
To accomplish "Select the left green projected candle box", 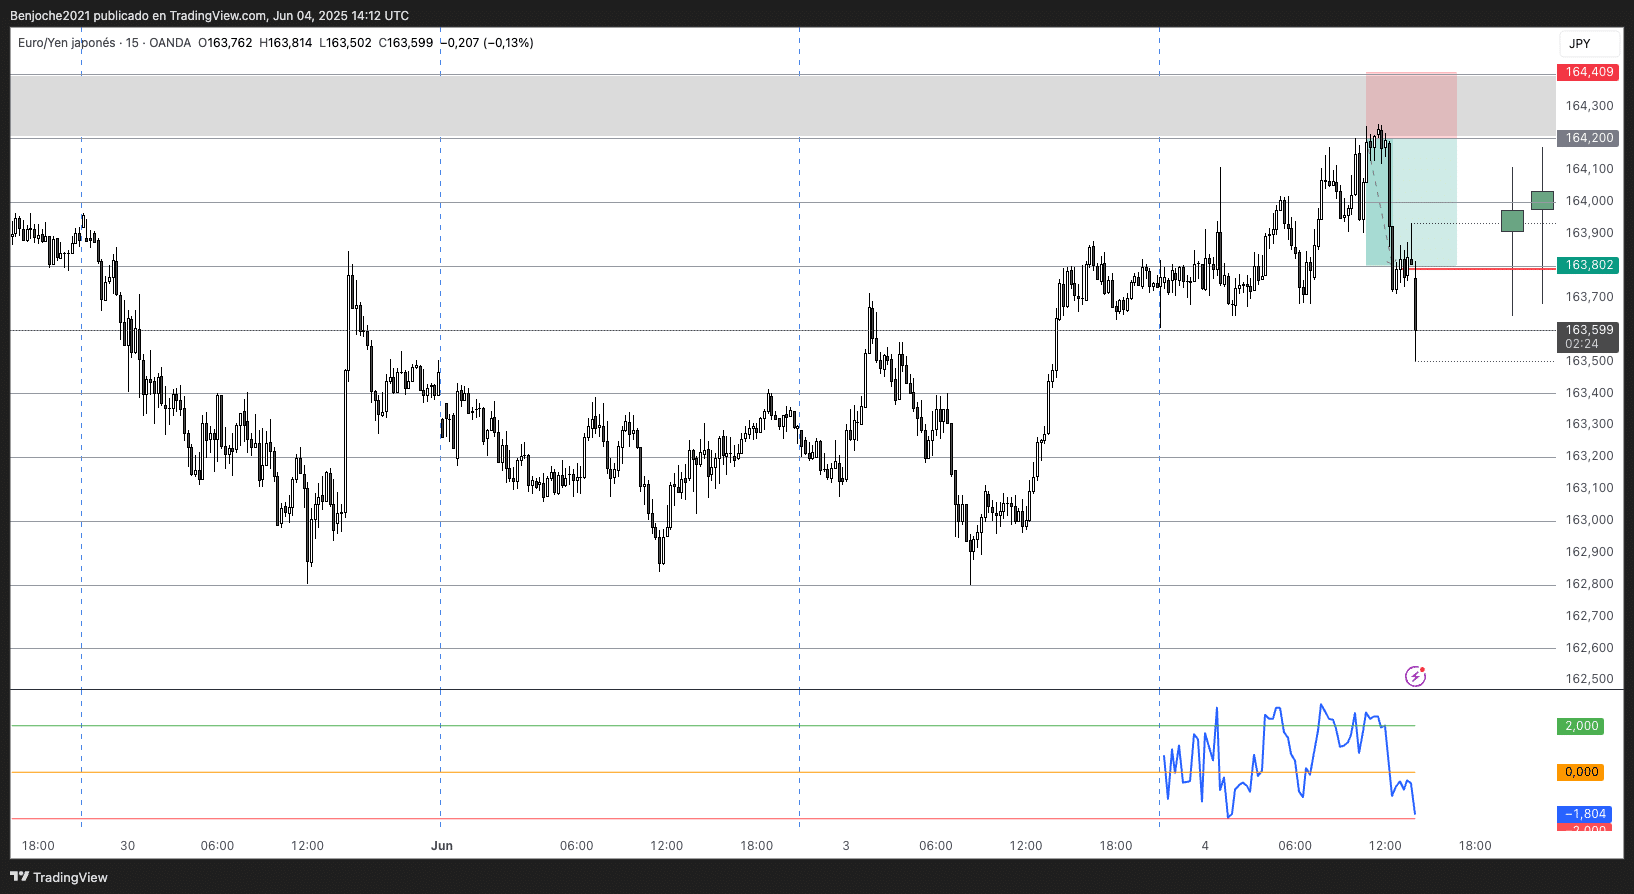I will [1512, 221].
